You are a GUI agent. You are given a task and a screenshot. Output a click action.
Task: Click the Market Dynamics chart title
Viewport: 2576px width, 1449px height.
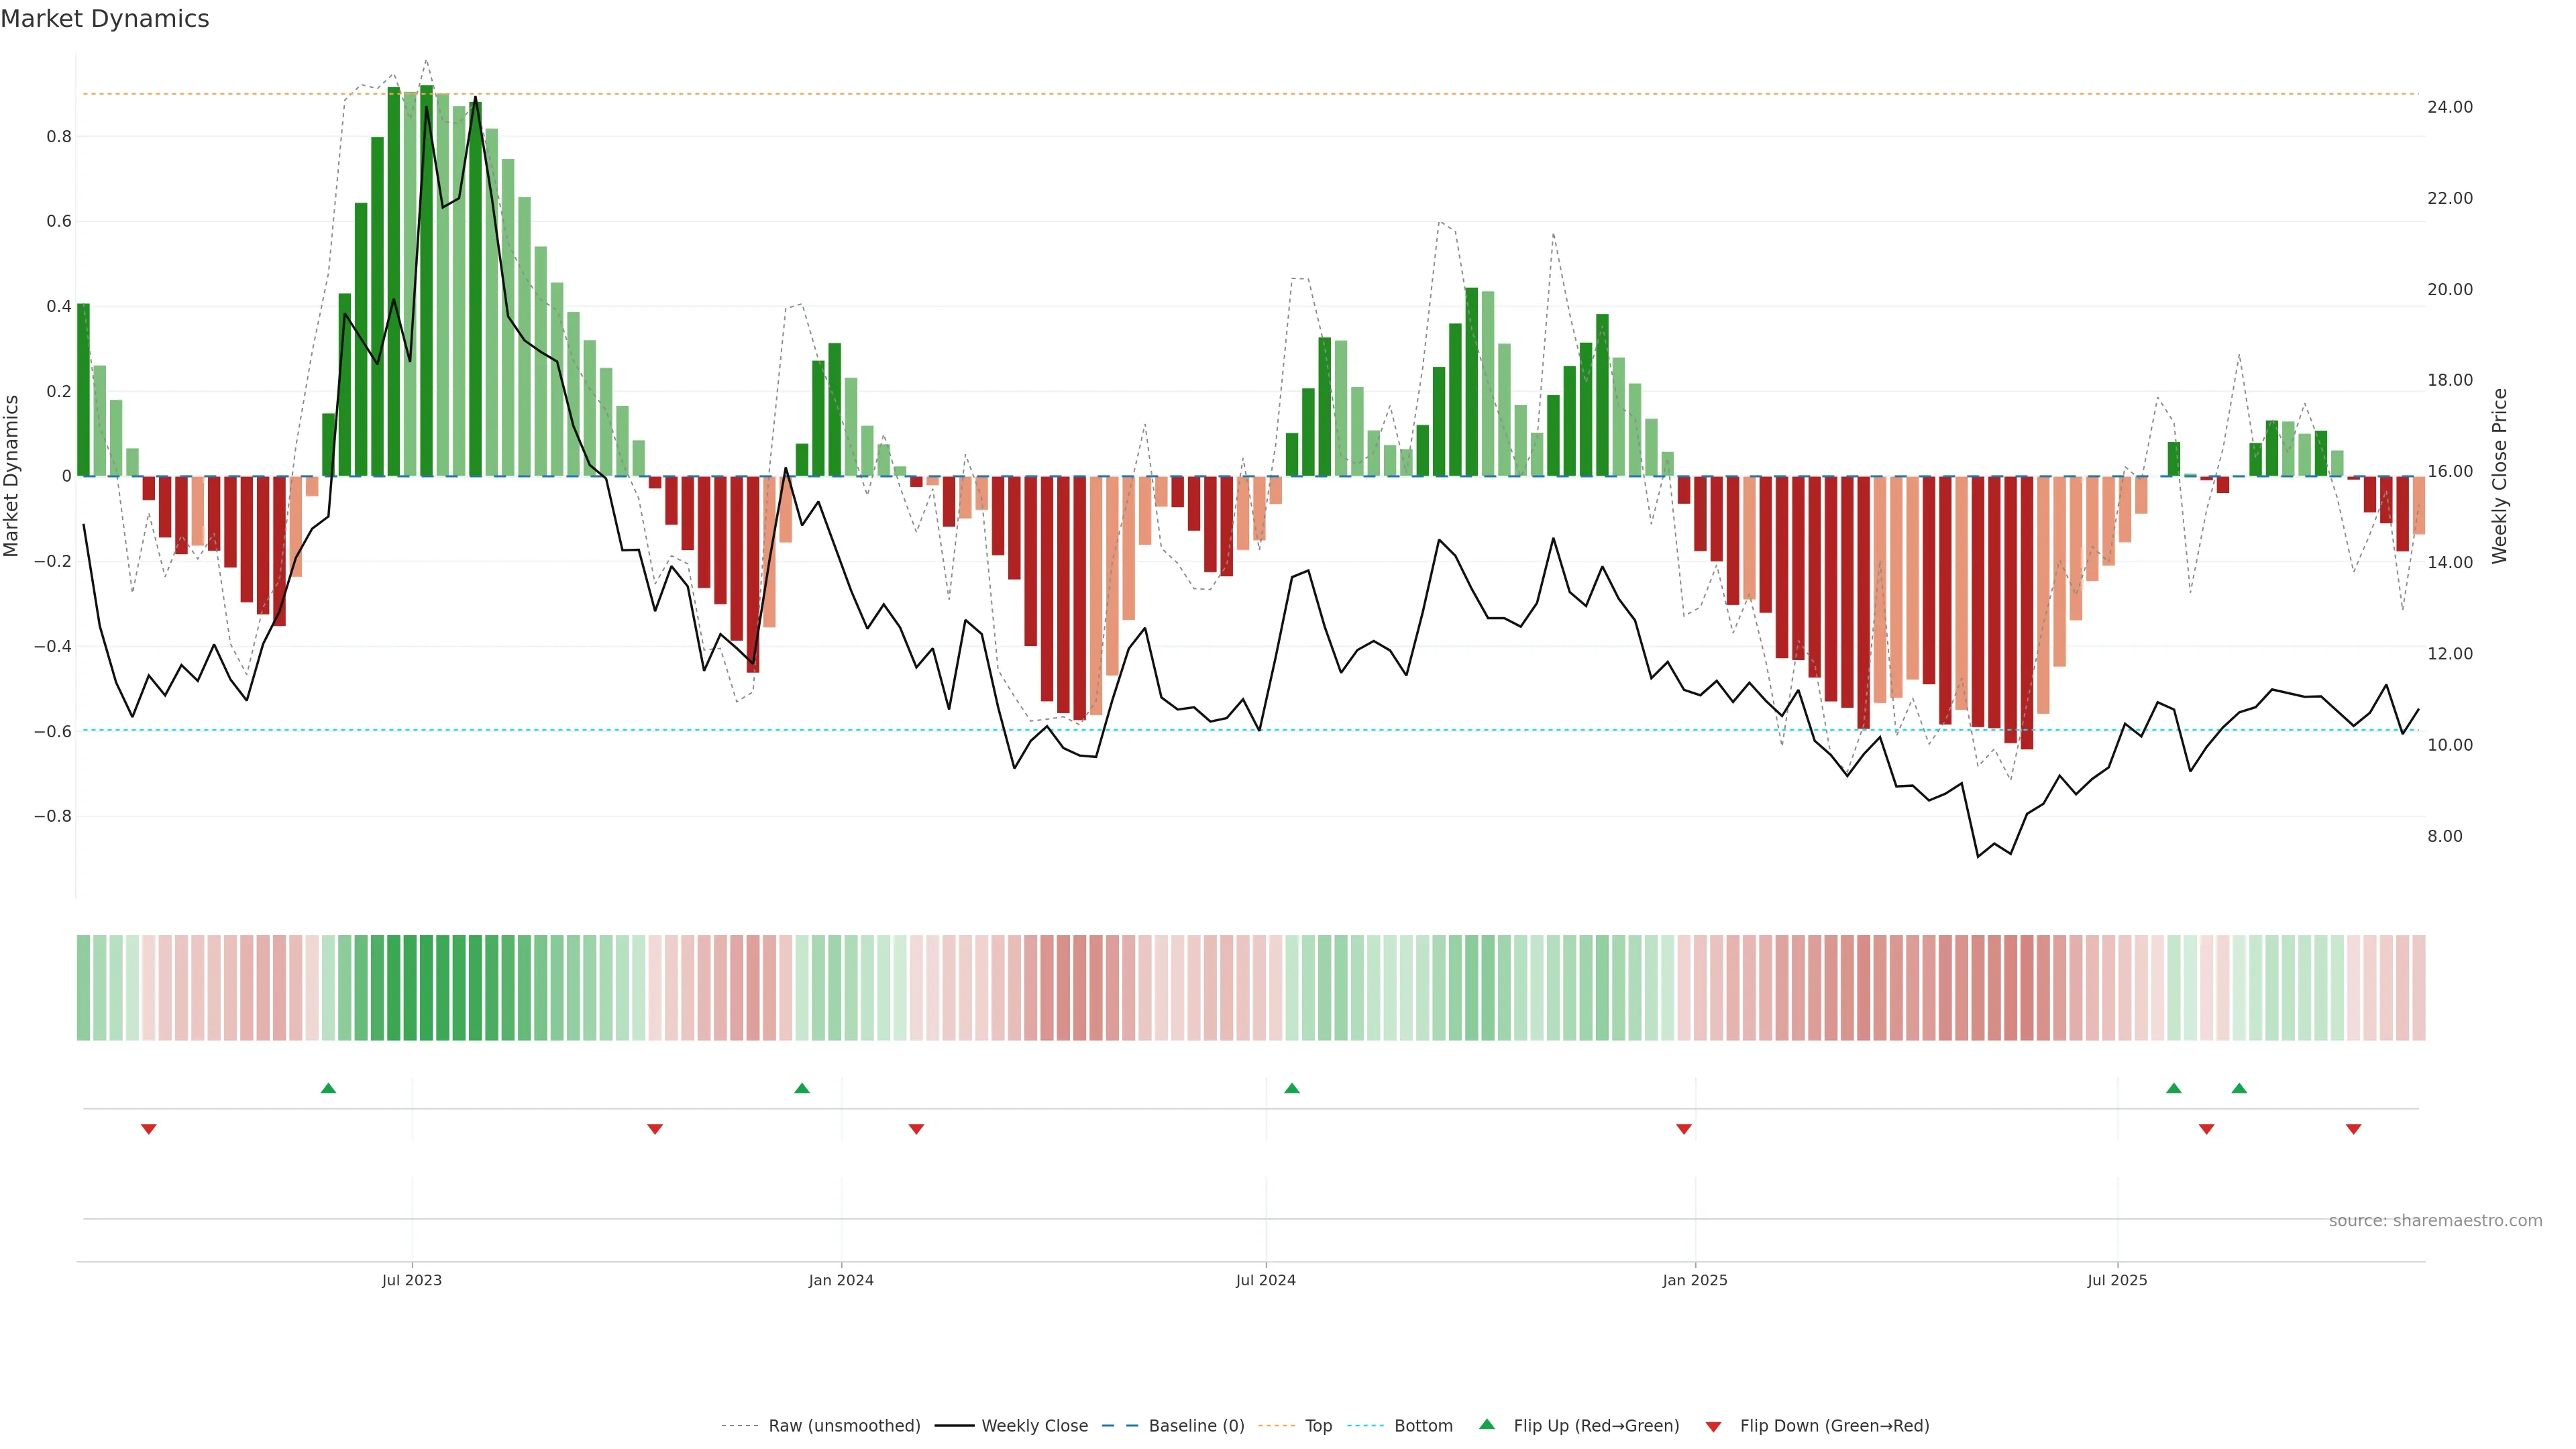click(105, 19)
